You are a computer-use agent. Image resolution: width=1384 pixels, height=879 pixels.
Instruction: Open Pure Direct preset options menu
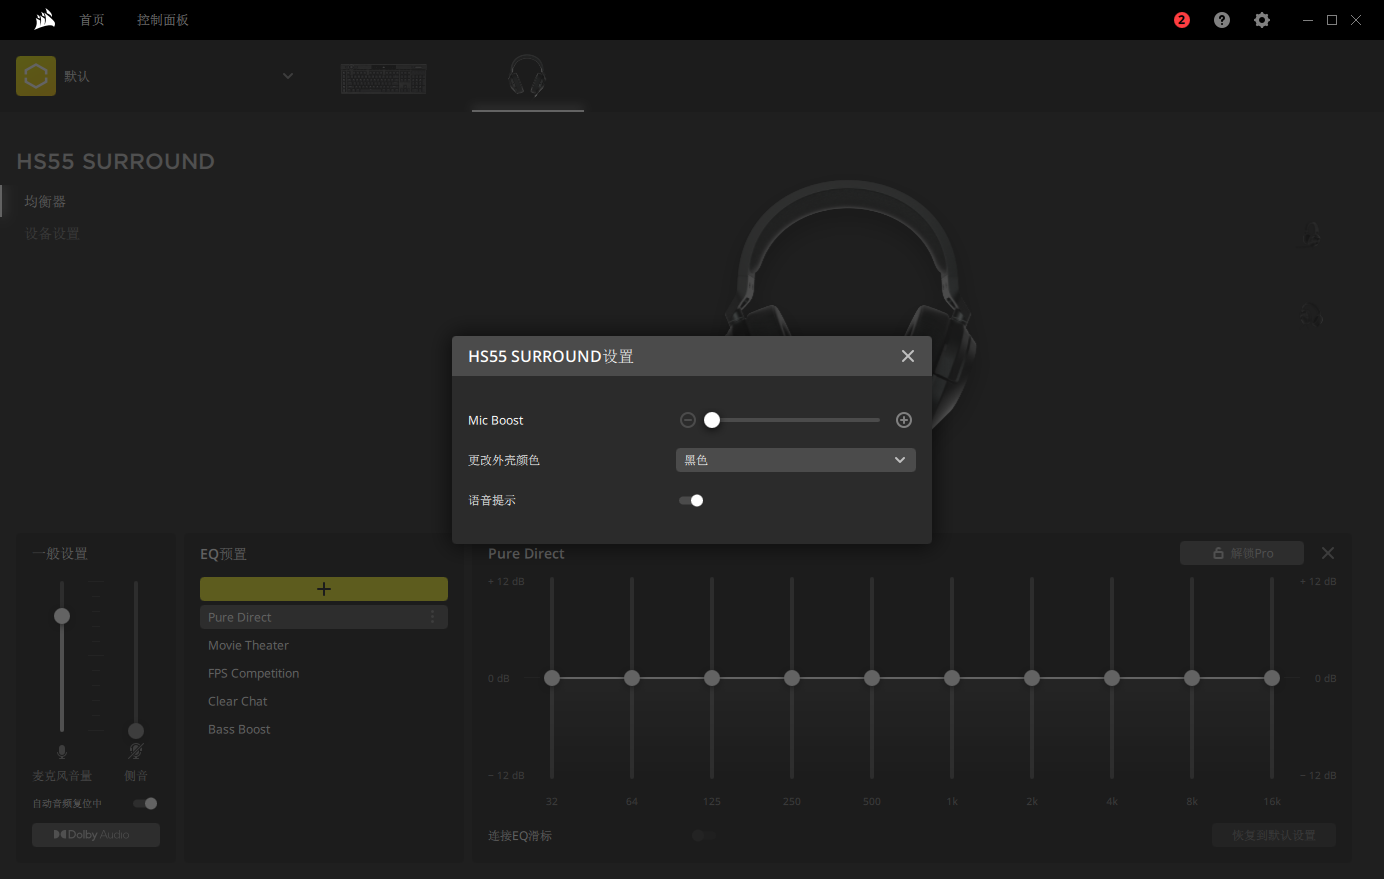tap(433, 617)
